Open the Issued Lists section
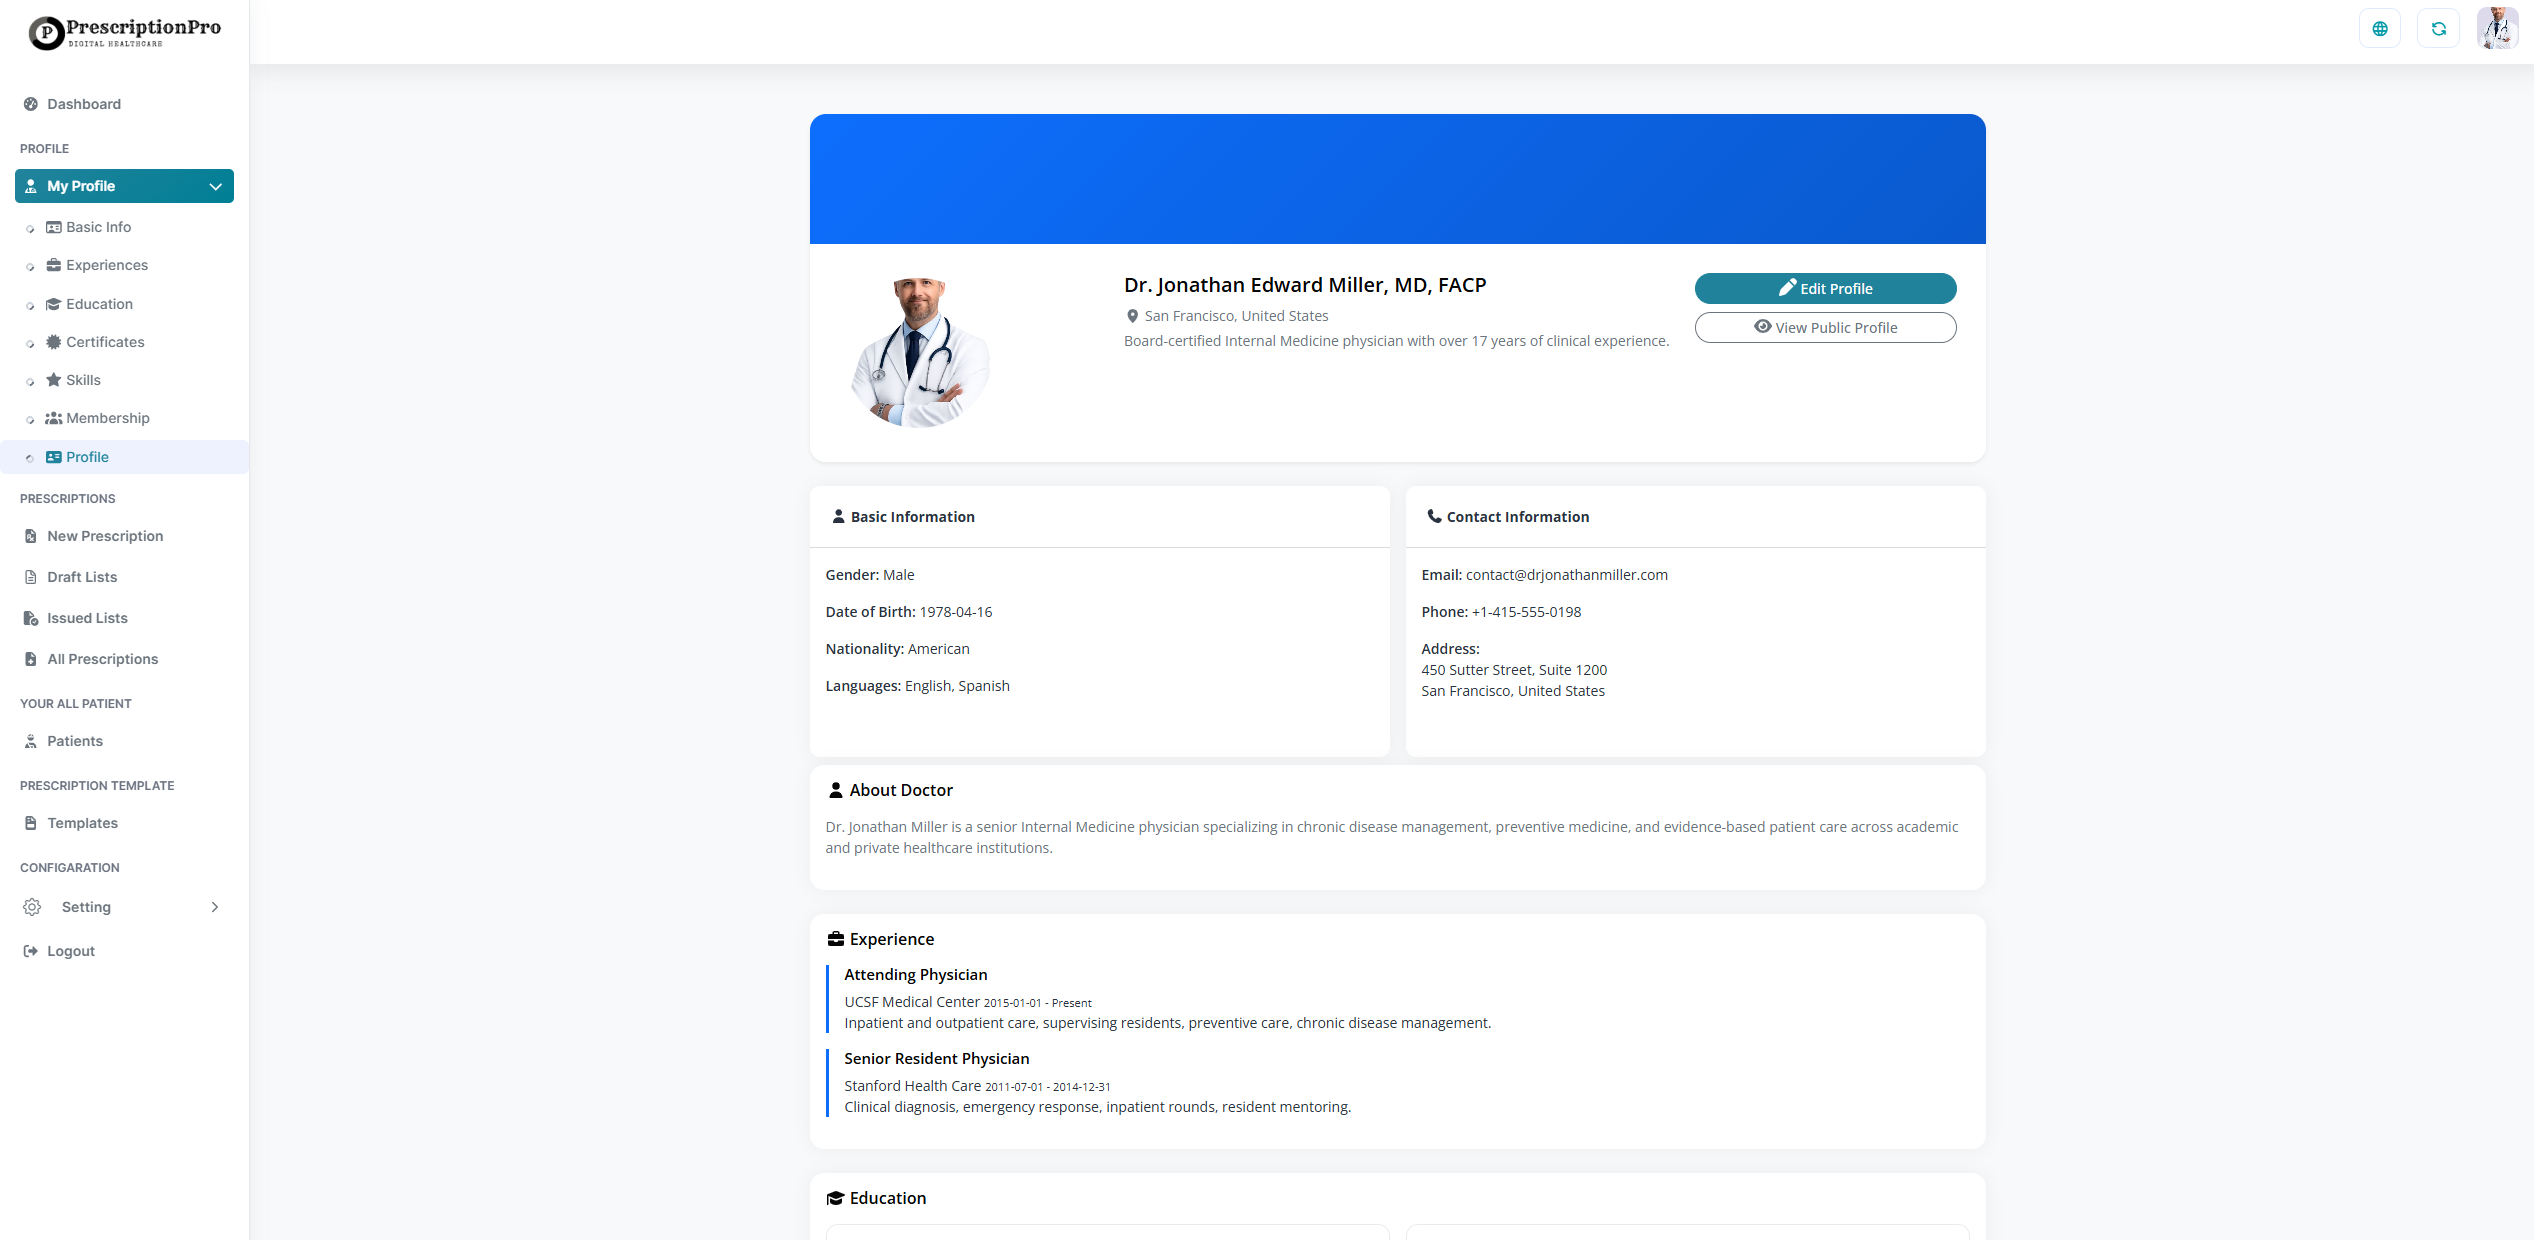 (x=85, y=618)
